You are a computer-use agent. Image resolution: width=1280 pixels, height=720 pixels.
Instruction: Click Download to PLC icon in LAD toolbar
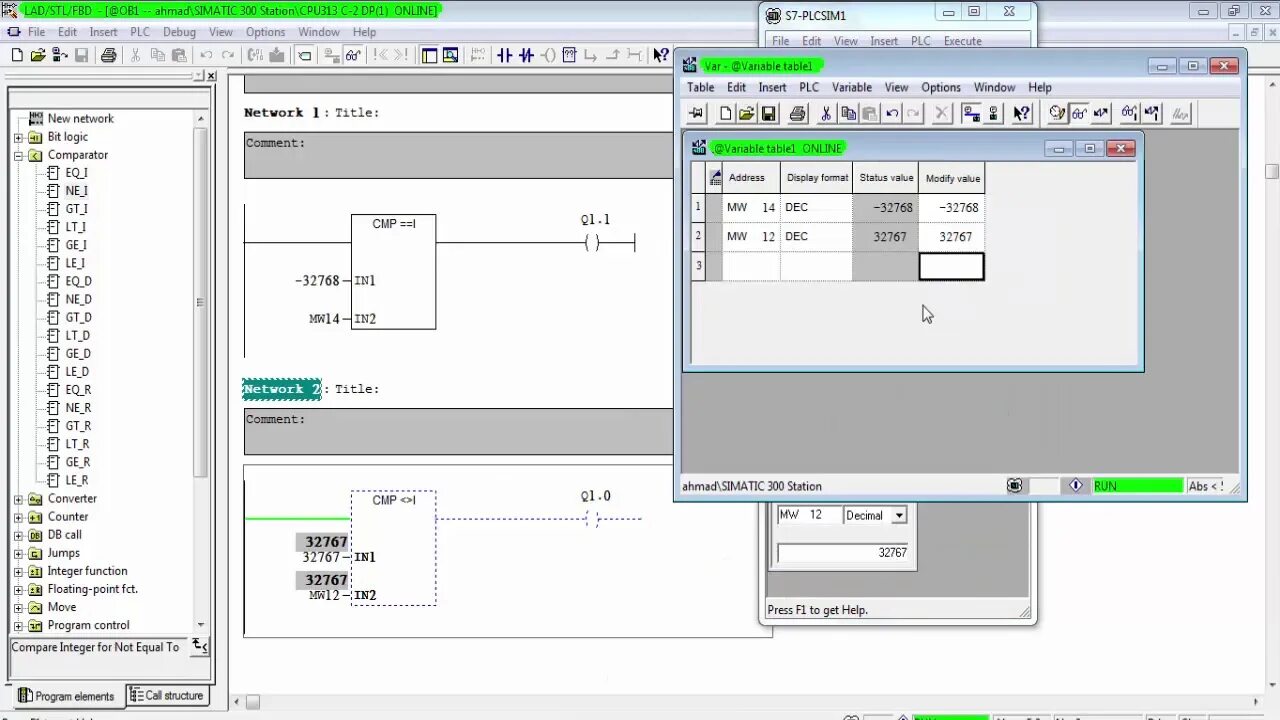click(276, 55)
